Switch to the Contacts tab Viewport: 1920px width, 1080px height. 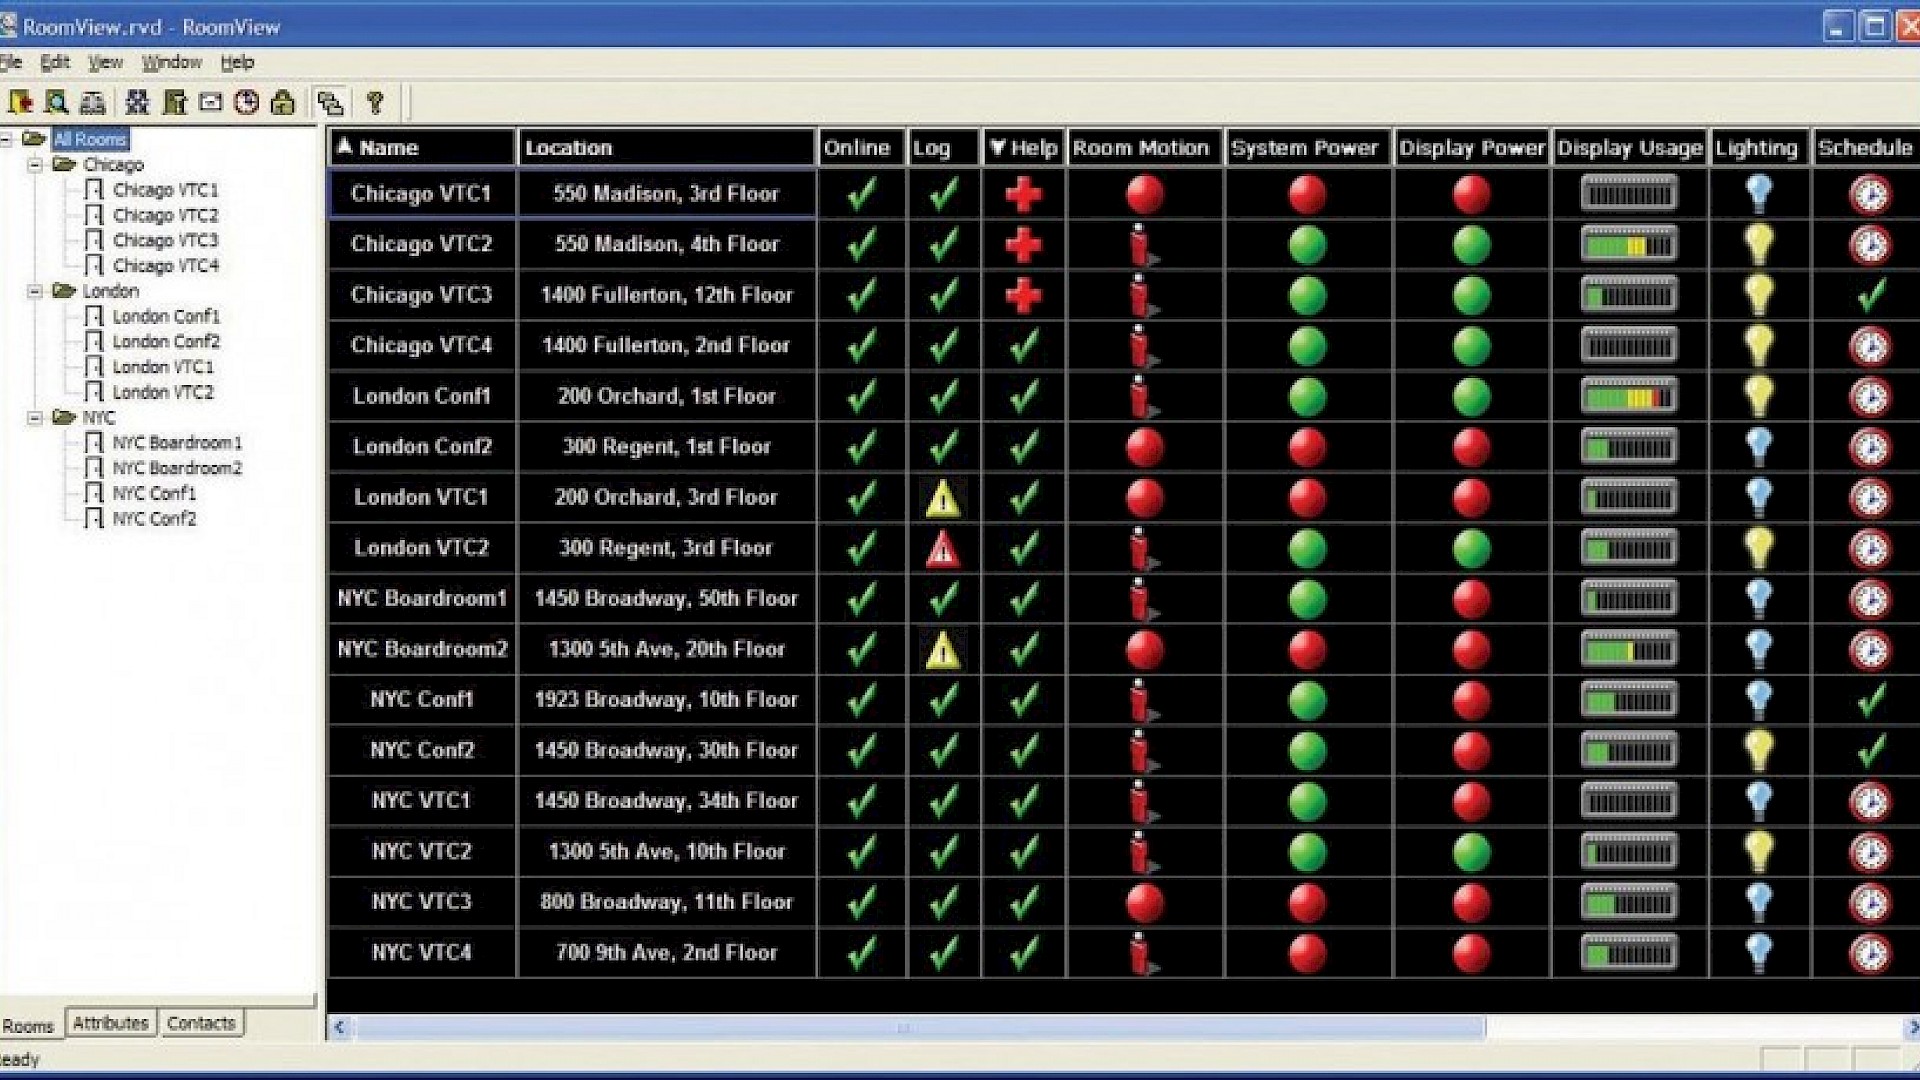pyautogui.click(x=201, y=1023)
